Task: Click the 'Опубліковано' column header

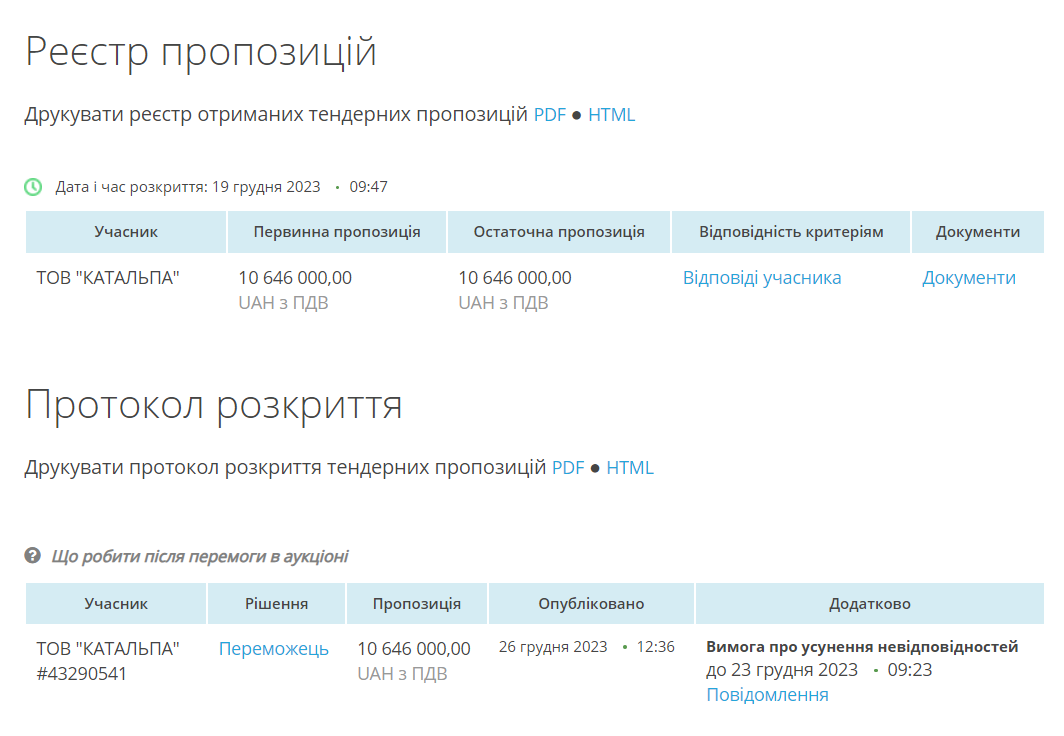Action: tap(591, 604)
